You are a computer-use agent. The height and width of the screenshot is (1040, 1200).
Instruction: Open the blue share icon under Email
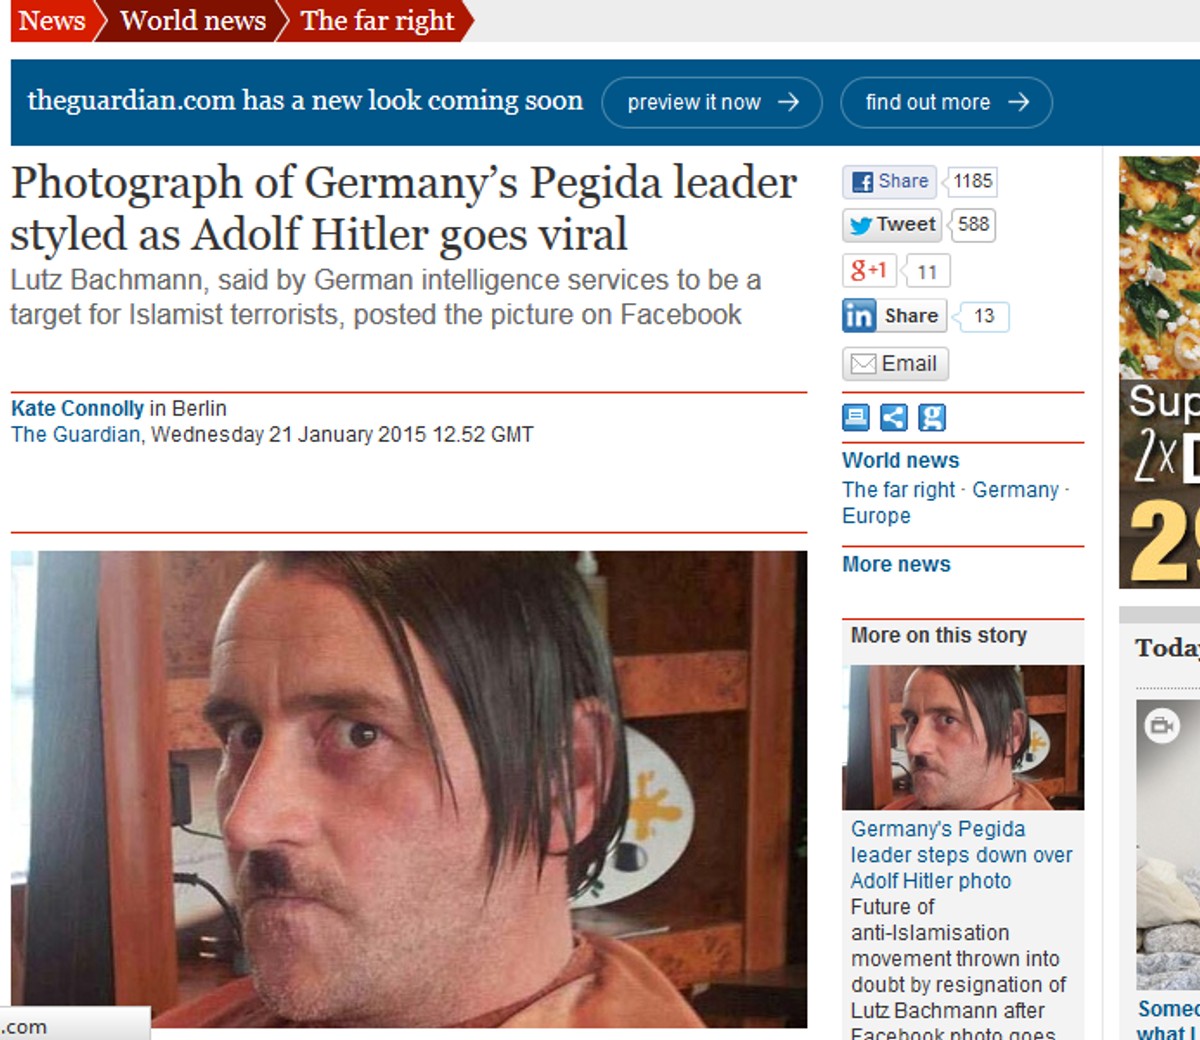tap(894, 417)
